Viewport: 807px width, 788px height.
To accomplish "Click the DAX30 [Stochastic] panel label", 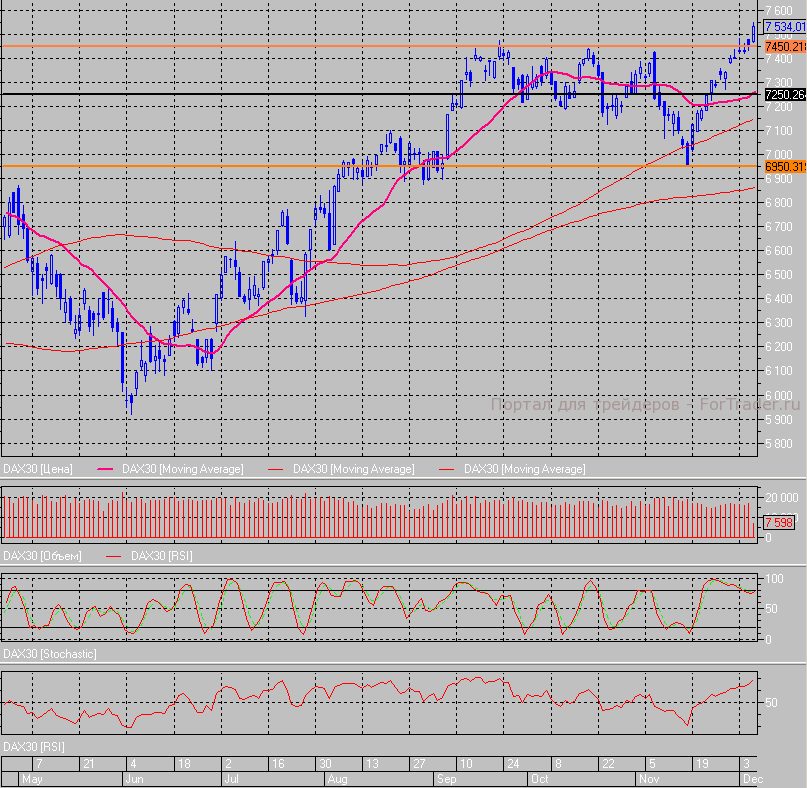I will coord(50,654).
